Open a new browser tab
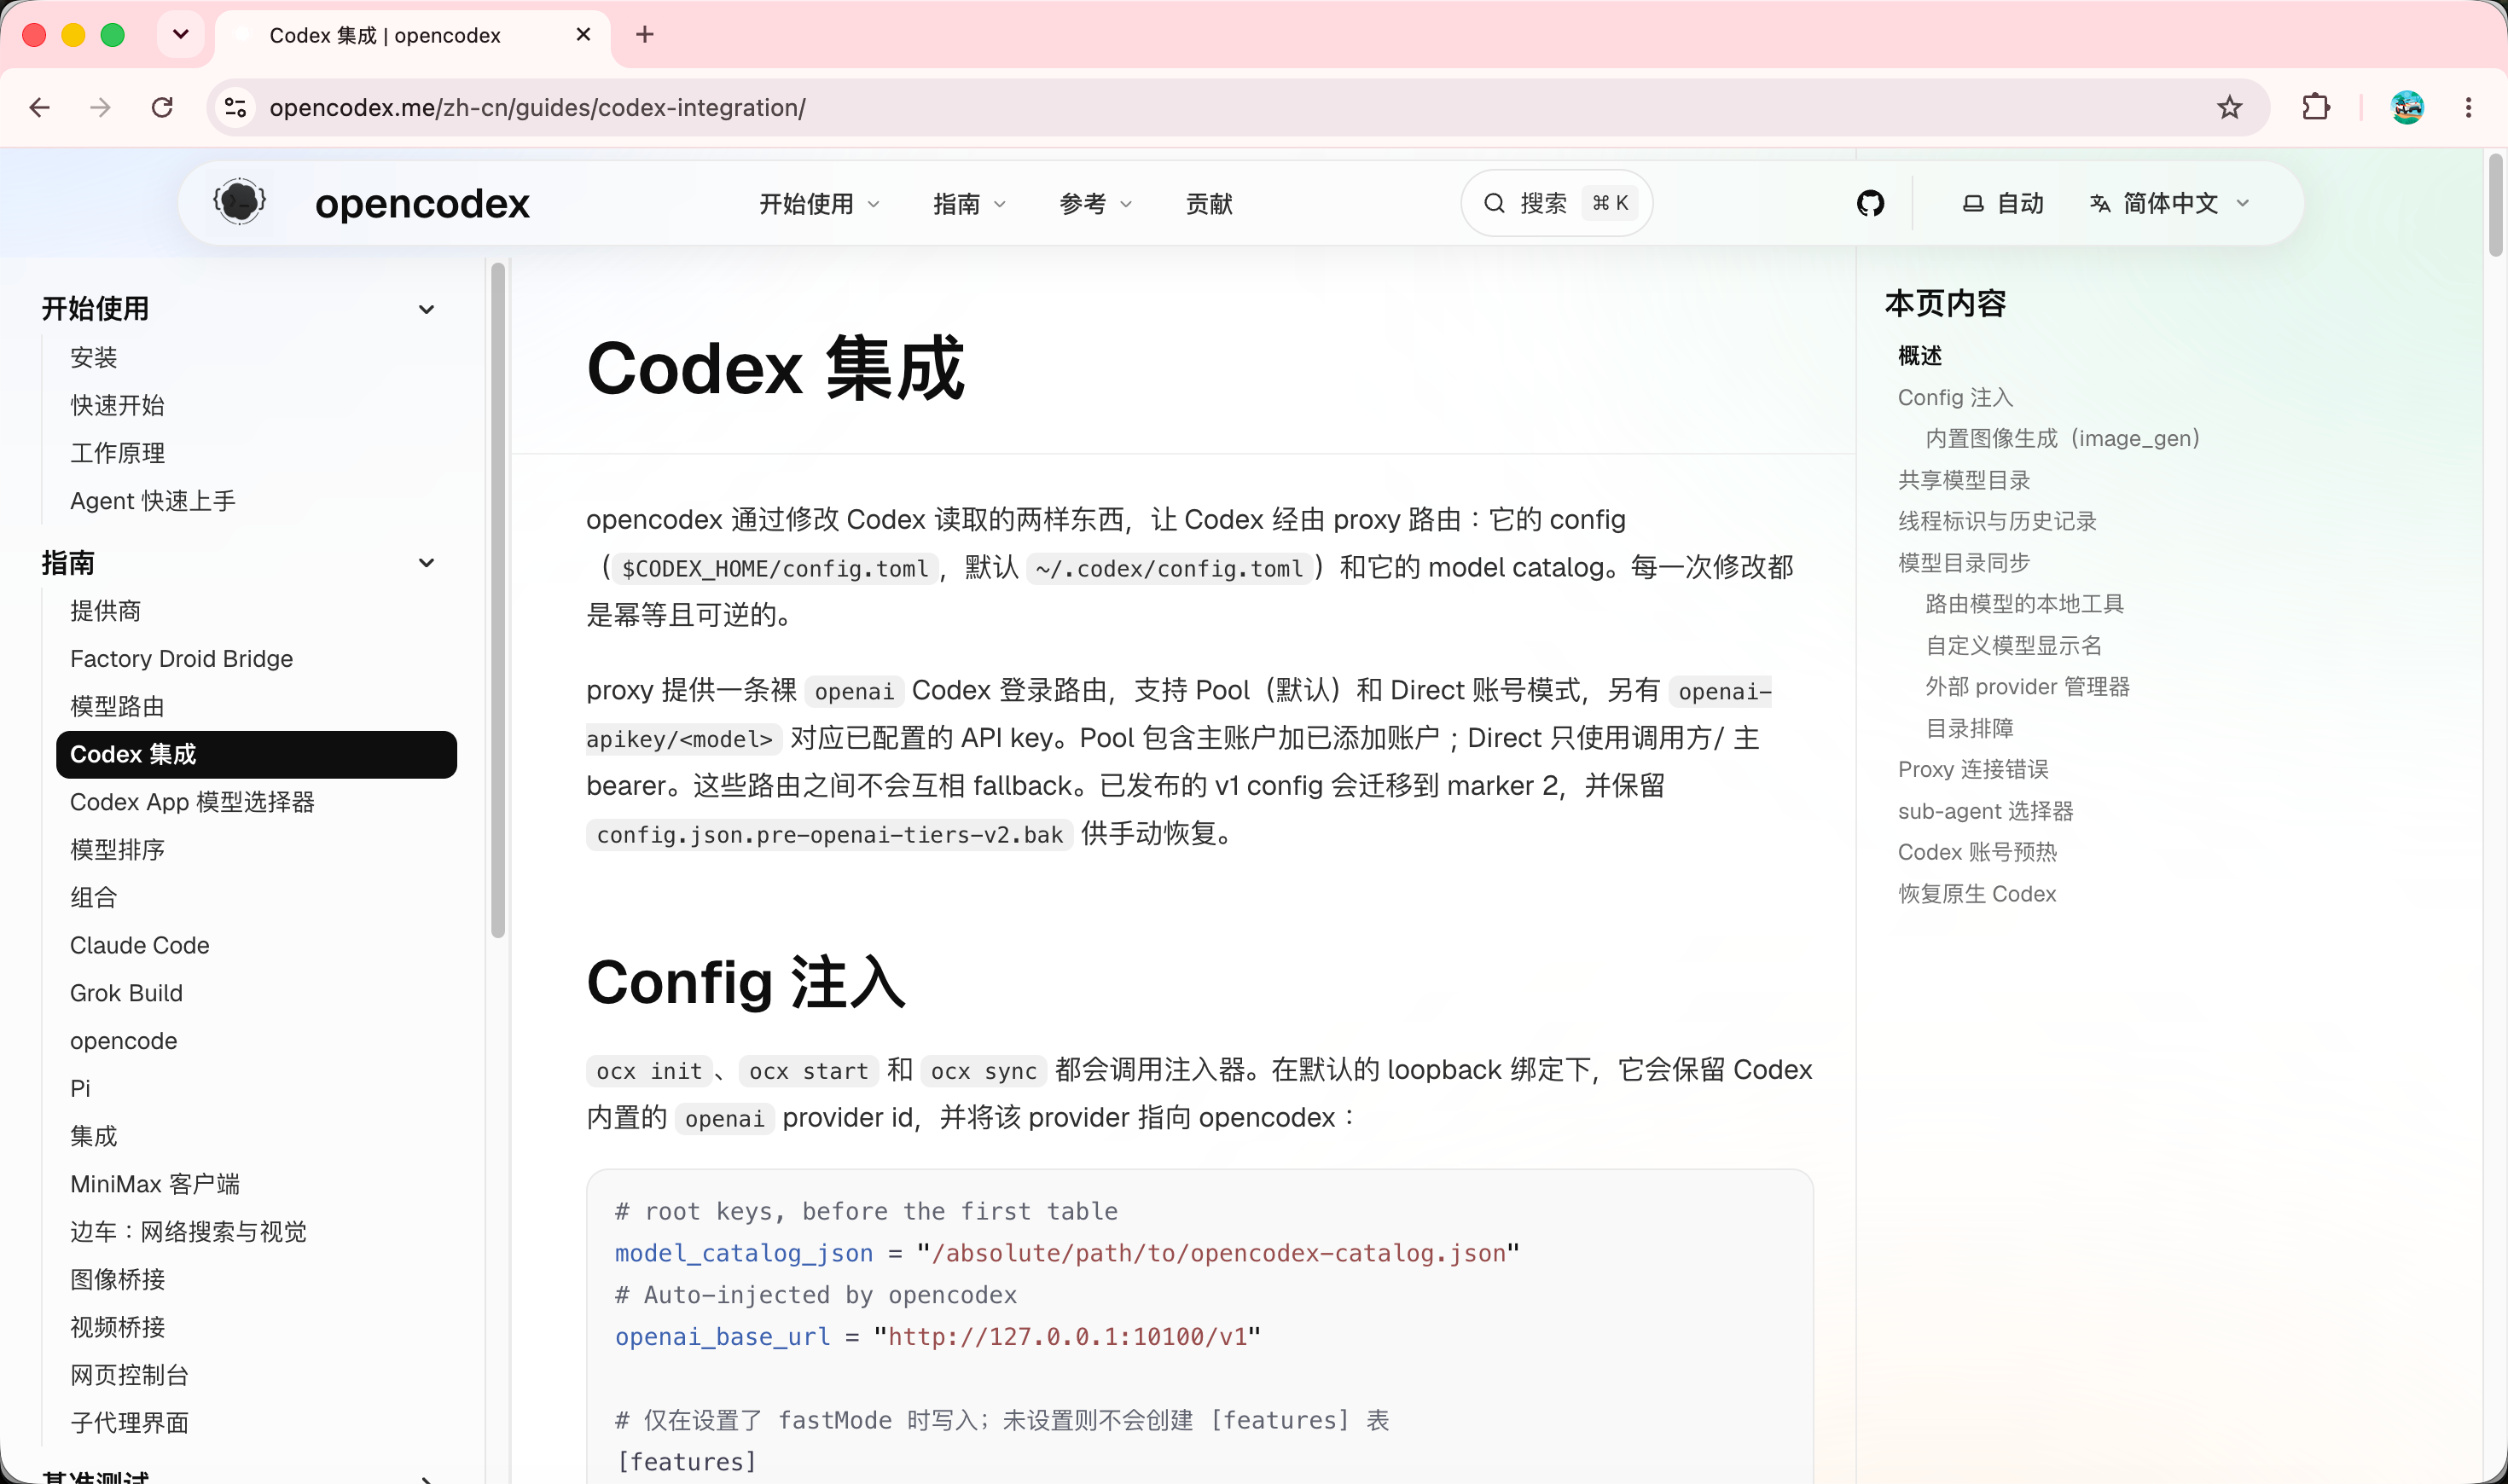 [x=645, y=35]
